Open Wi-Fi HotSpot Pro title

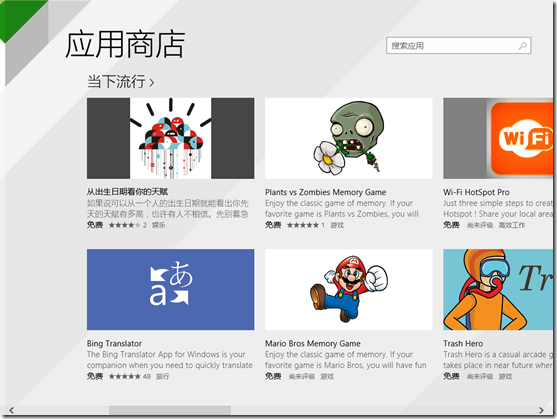[x=476, y=192]
